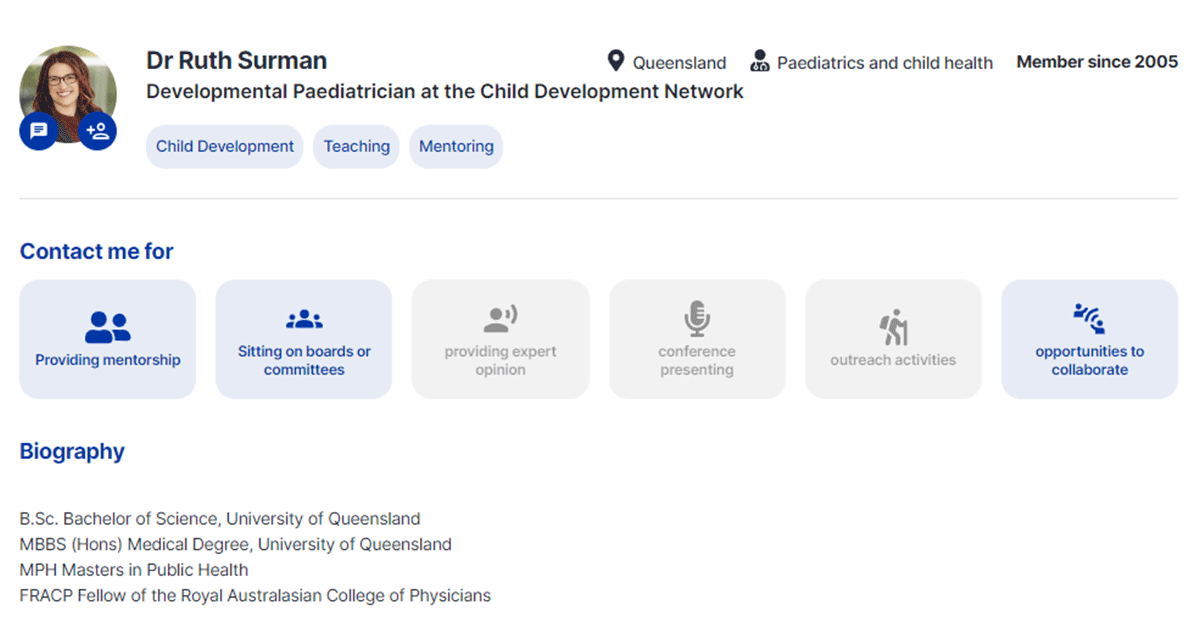
Task: Click the Paediatrics and child health text
Action: [885, 63]
